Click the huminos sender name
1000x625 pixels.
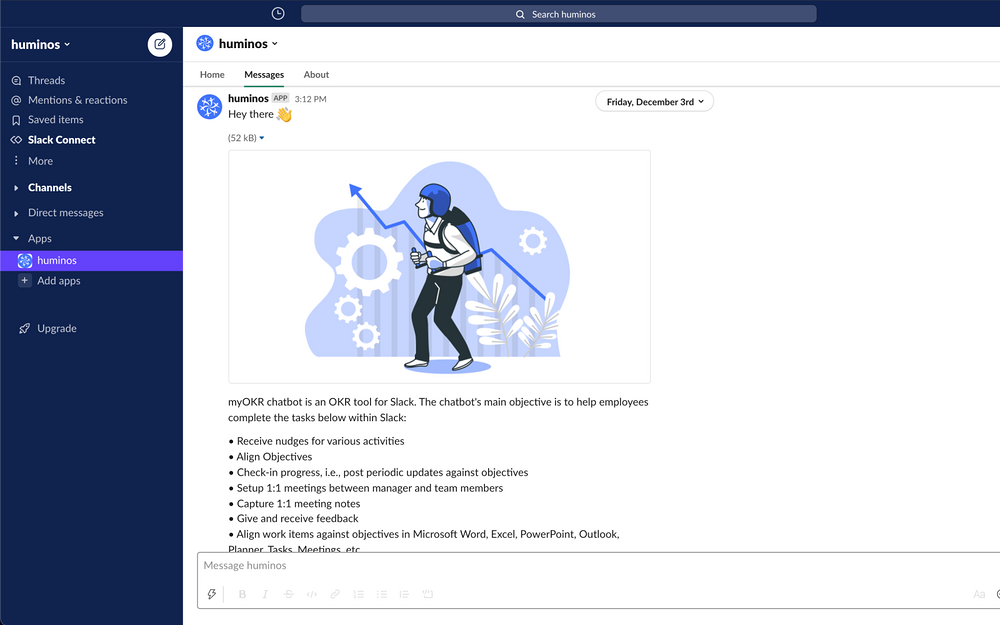point(248,98)
